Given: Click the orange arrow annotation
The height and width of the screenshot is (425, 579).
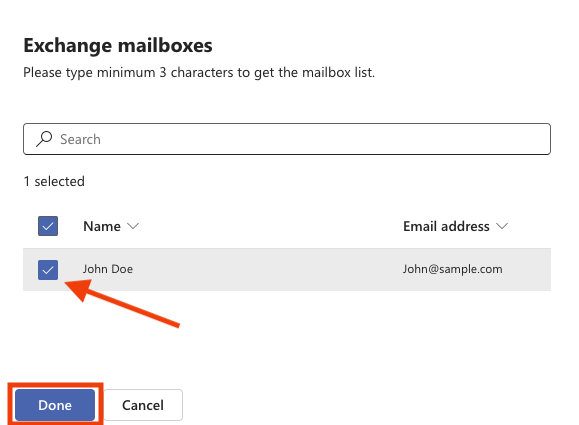Looking at the screenshot, I should pyautogui.click(x=122, y=303).
